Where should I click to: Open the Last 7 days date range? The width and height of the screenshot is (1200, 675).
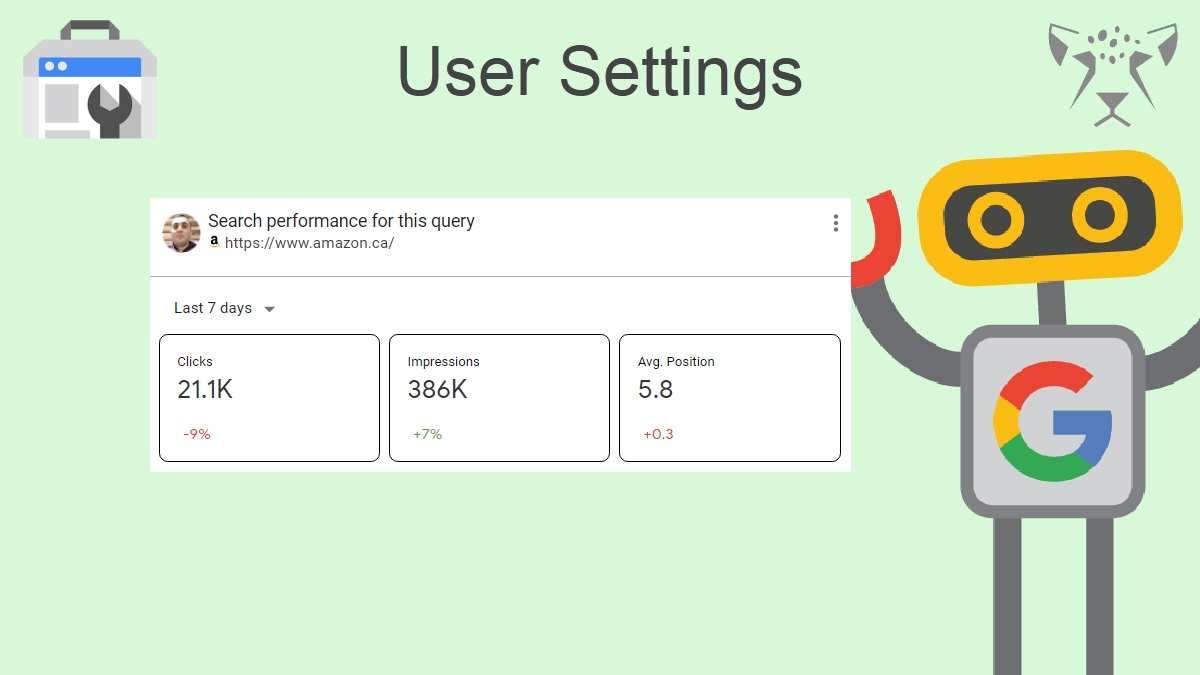click(x=213, y=308)
